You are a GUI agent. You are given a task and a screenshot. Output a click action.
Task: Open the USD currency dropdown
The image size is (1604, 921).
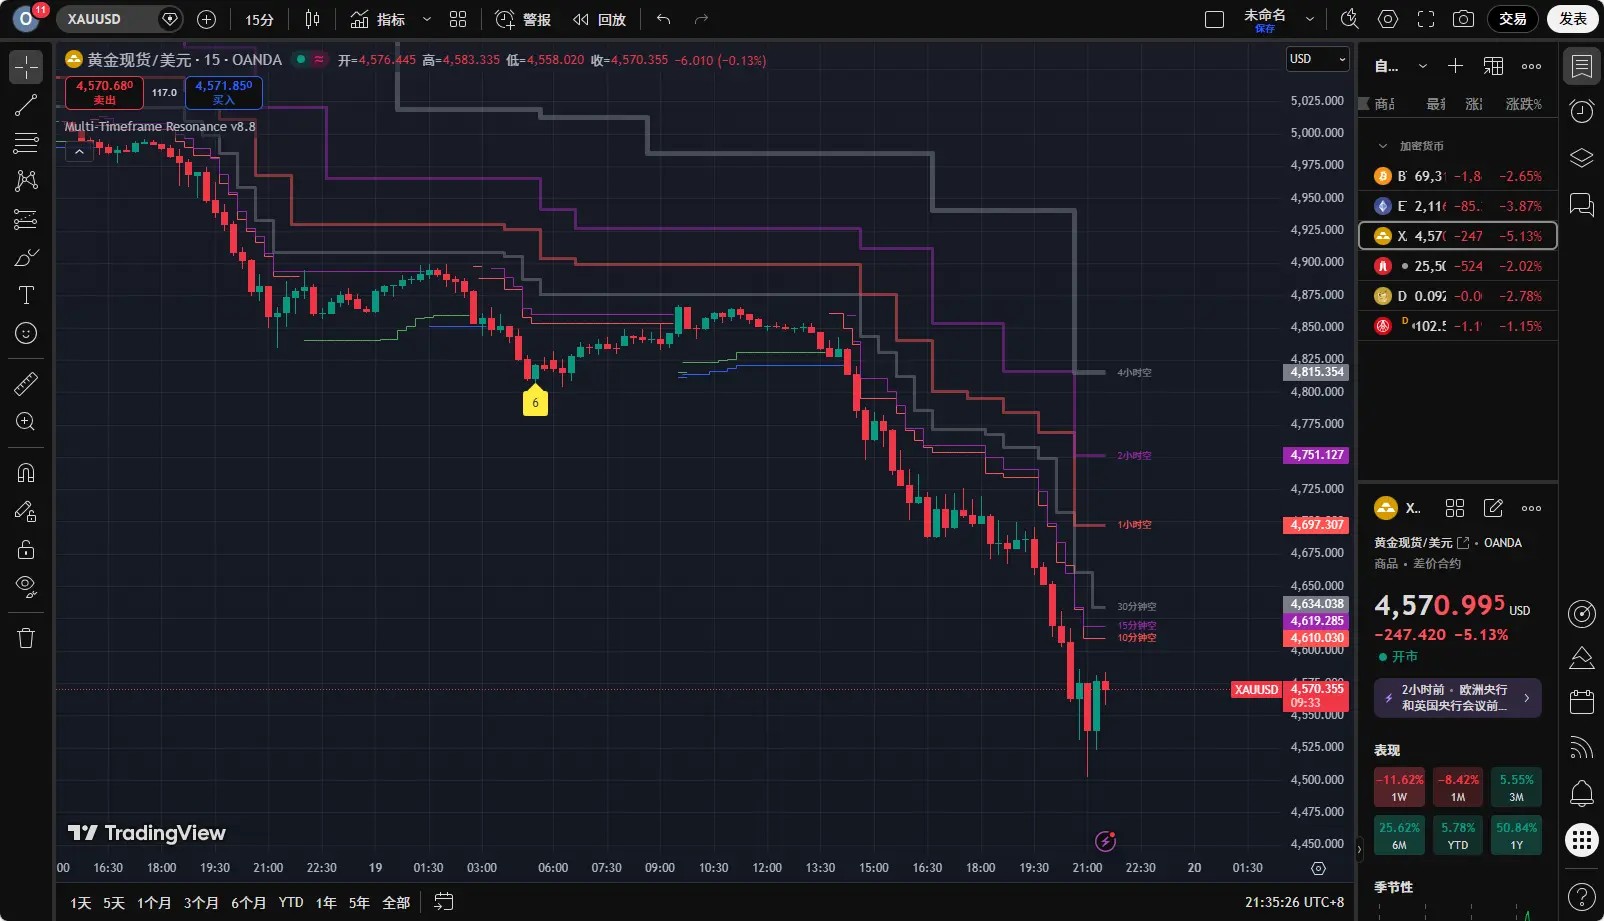(x=1318, y=59)
